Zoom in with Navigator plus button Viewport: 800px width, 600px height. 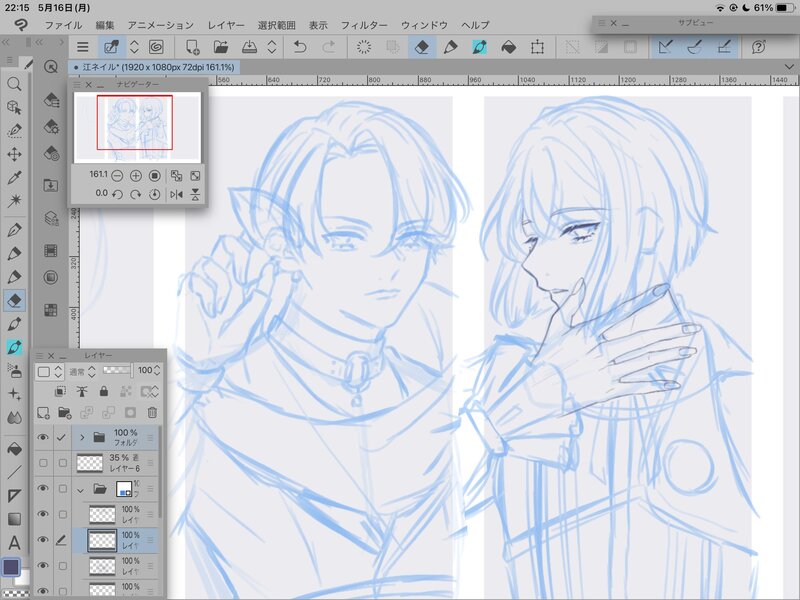tap(136, 176)
